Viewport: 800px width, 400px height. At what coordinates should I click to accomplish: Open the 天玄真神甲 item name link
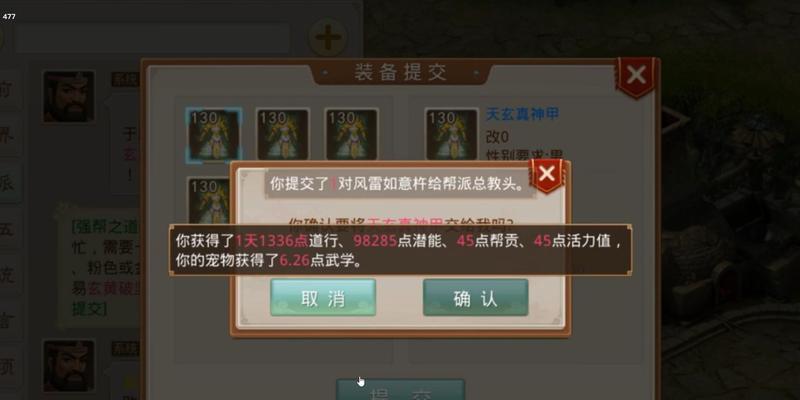[x=522, y=114]
